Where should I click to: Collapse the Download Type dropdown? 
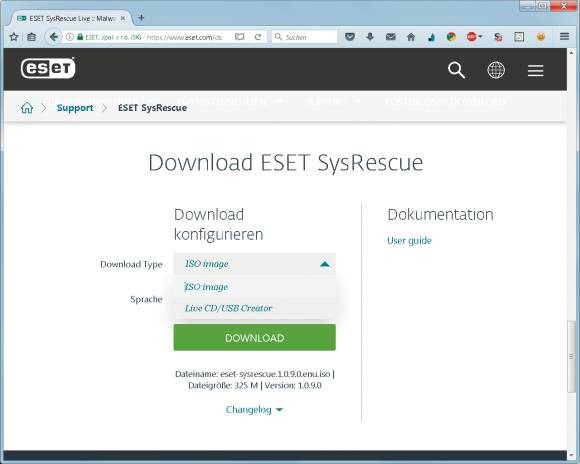pos(254,264)
